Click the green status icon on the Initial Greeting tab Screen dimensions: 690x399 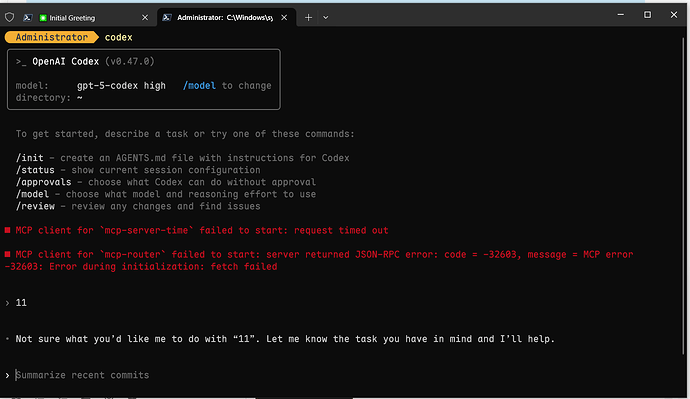pos(43,18)
